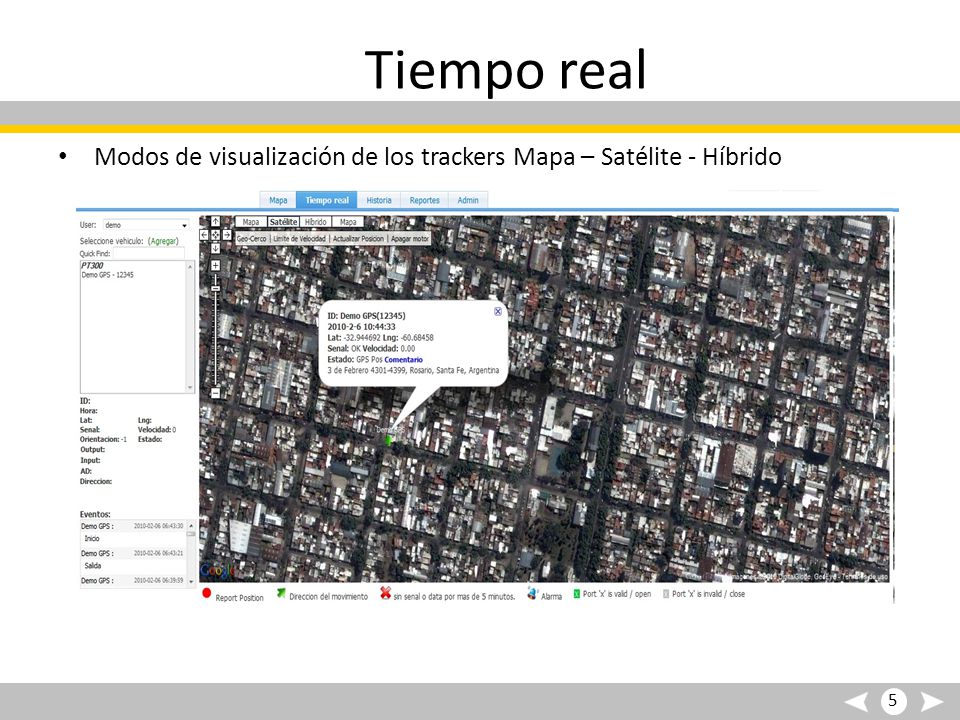Screen dimensions: 960x720
Task: Close the Demo GPS info balloon
Action: 498,312
